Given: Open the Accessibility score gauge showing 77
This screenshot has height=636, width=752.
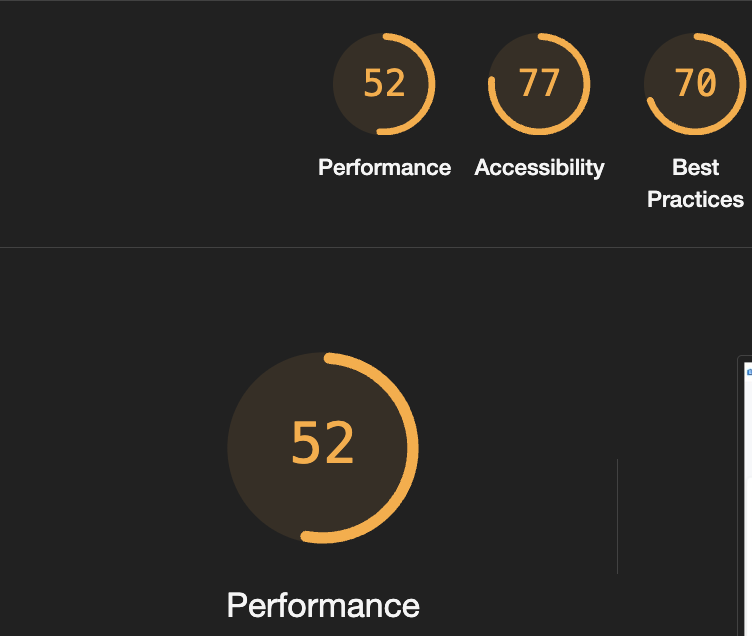Looking at the screenshot, I should [x=539, y=84].
